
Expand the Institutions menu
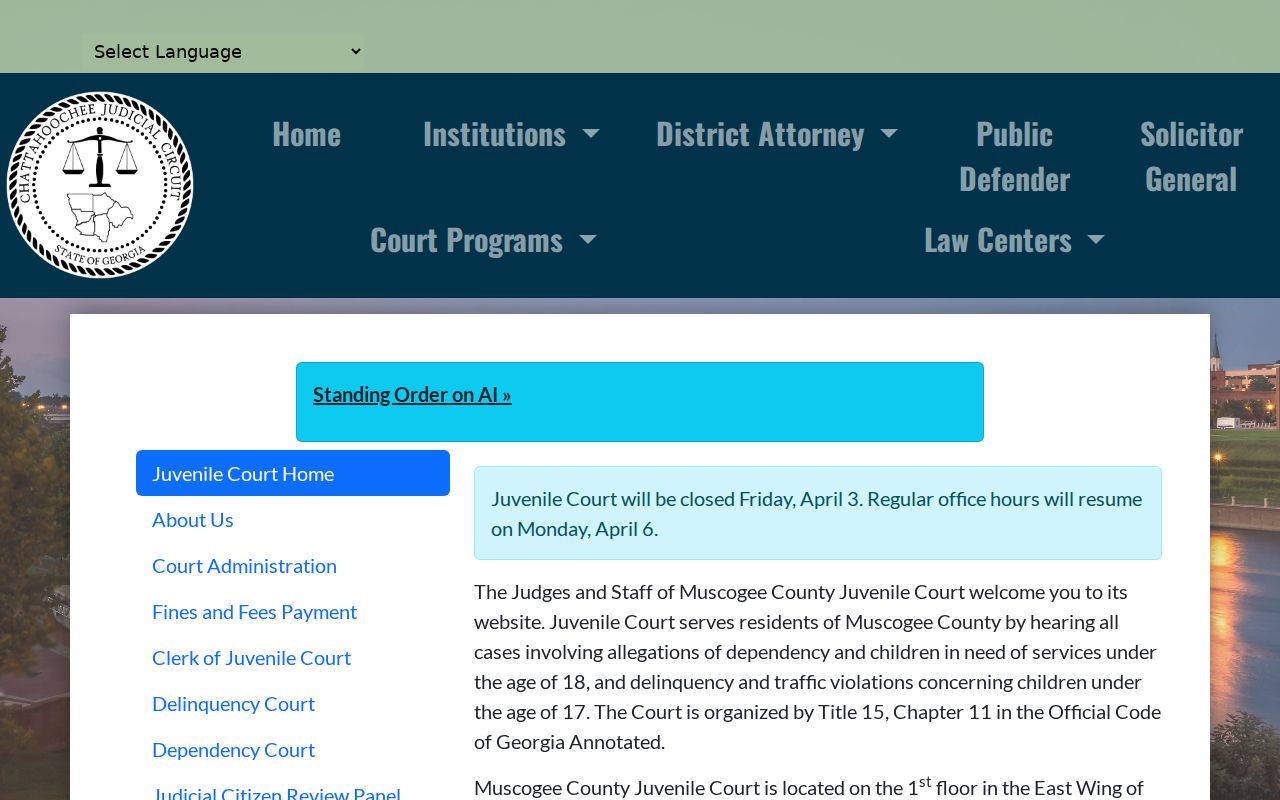(x=511, y=134)
